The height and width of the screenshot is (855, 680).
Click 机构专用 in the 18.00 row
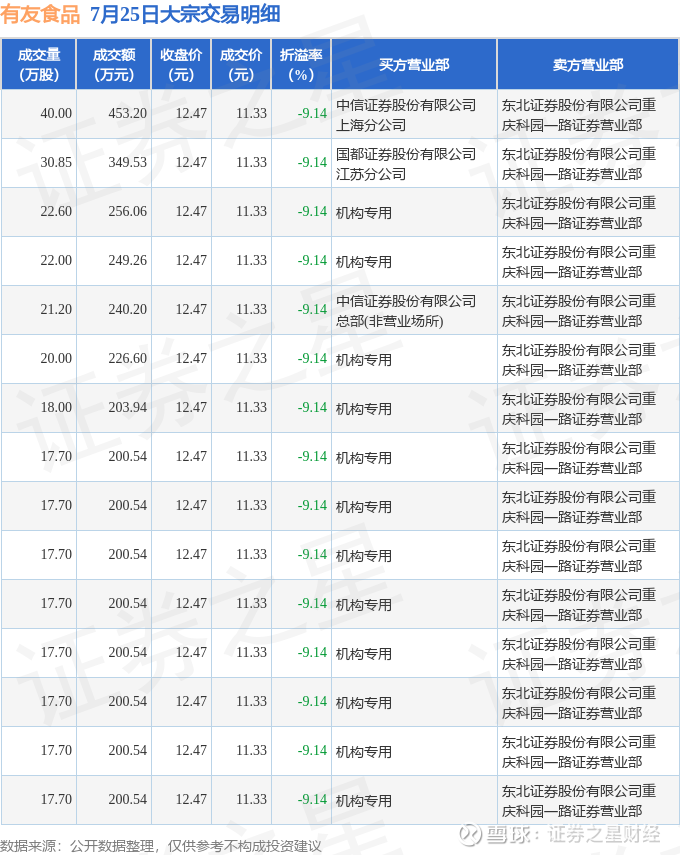click(x=364, y=409)
